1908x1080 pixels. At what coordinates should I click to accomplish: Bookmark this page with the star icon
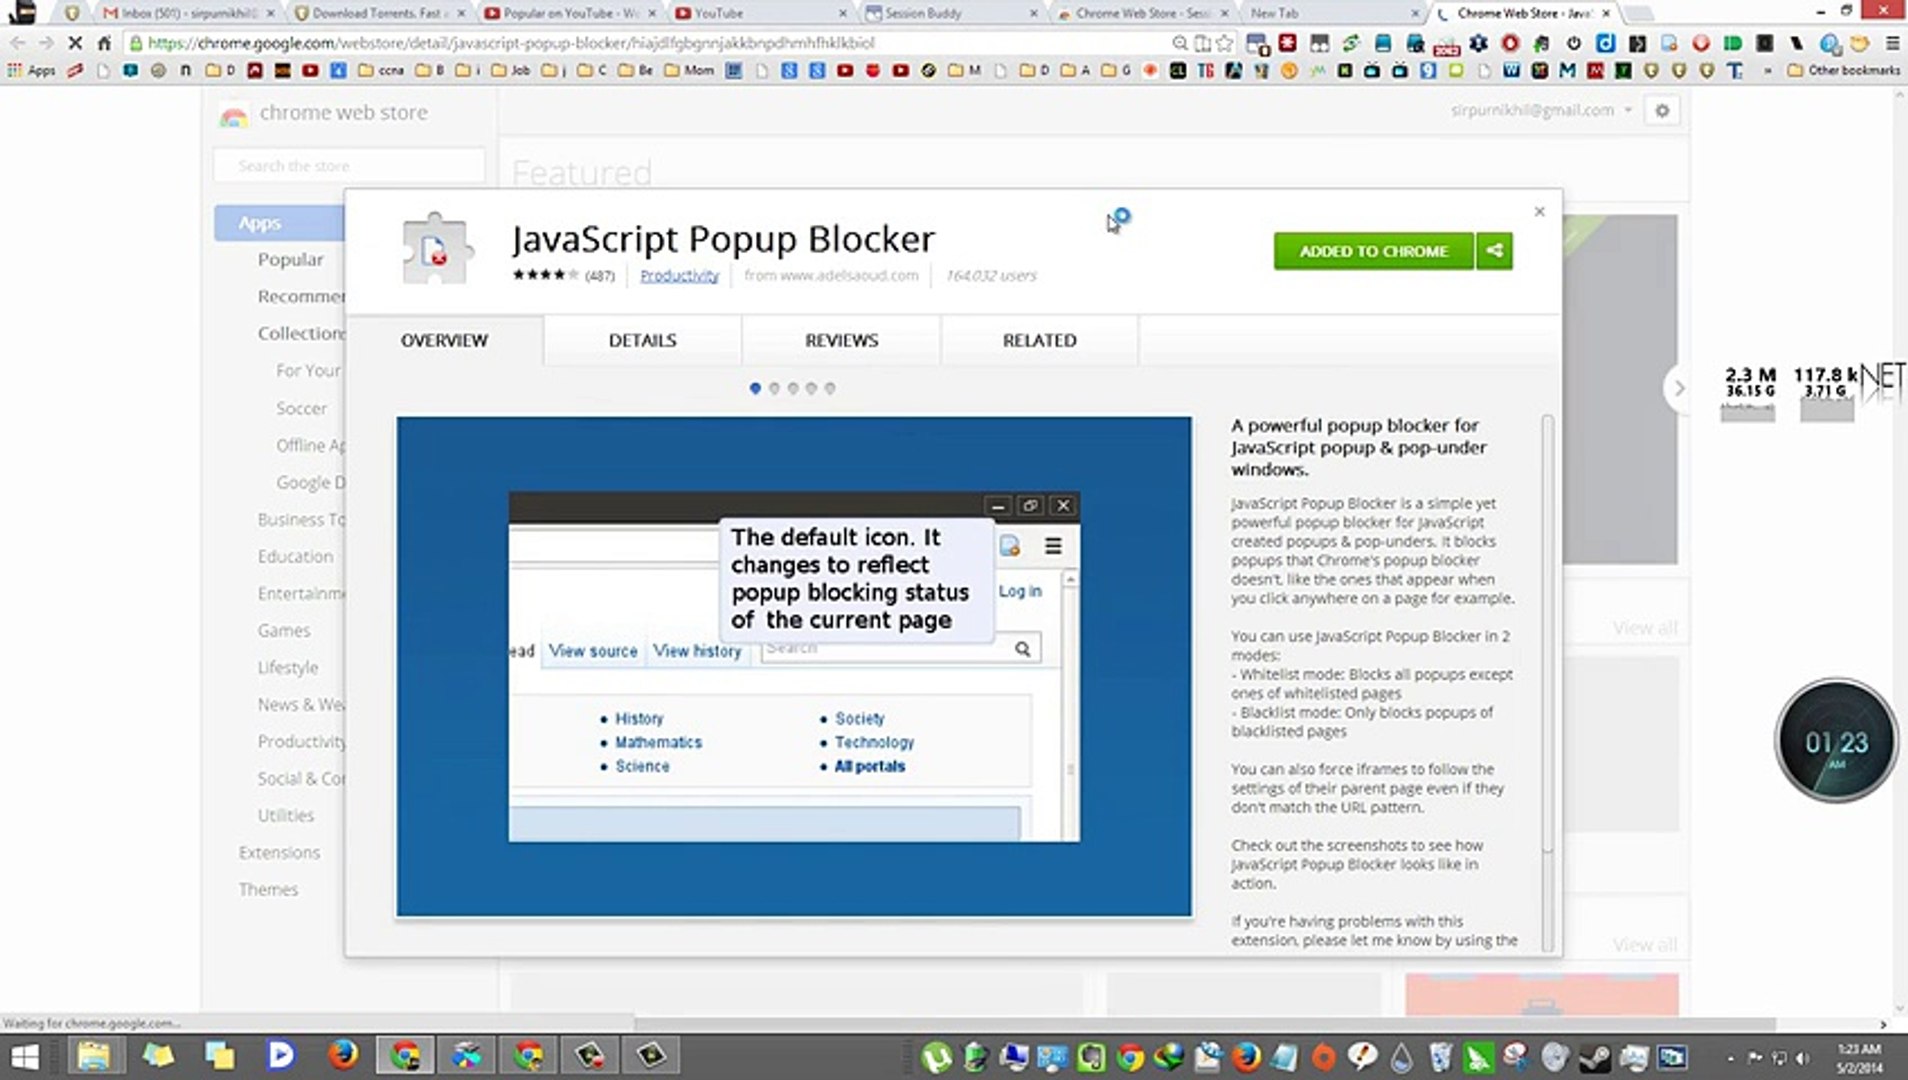(x=1224, y=43)
